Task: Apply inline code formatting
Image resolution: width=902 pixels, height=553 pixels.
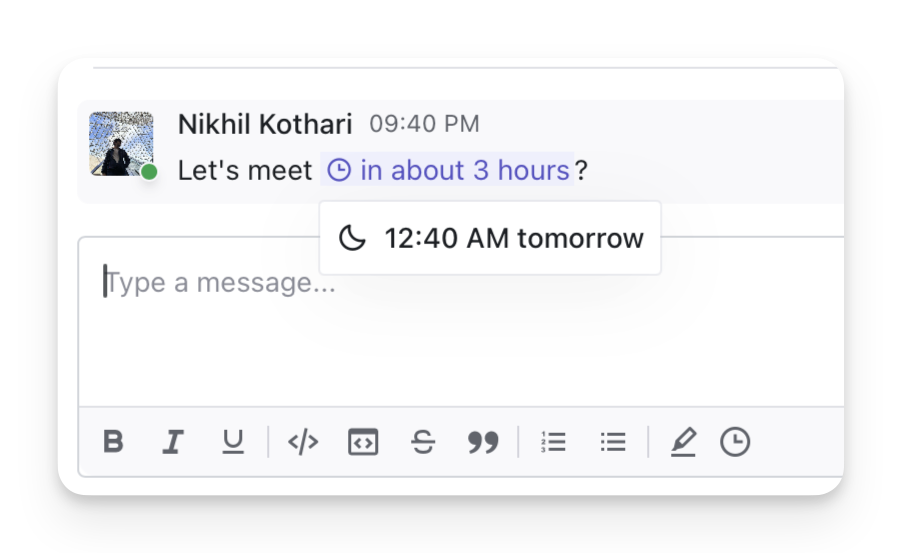Action: tap(302, 442)
